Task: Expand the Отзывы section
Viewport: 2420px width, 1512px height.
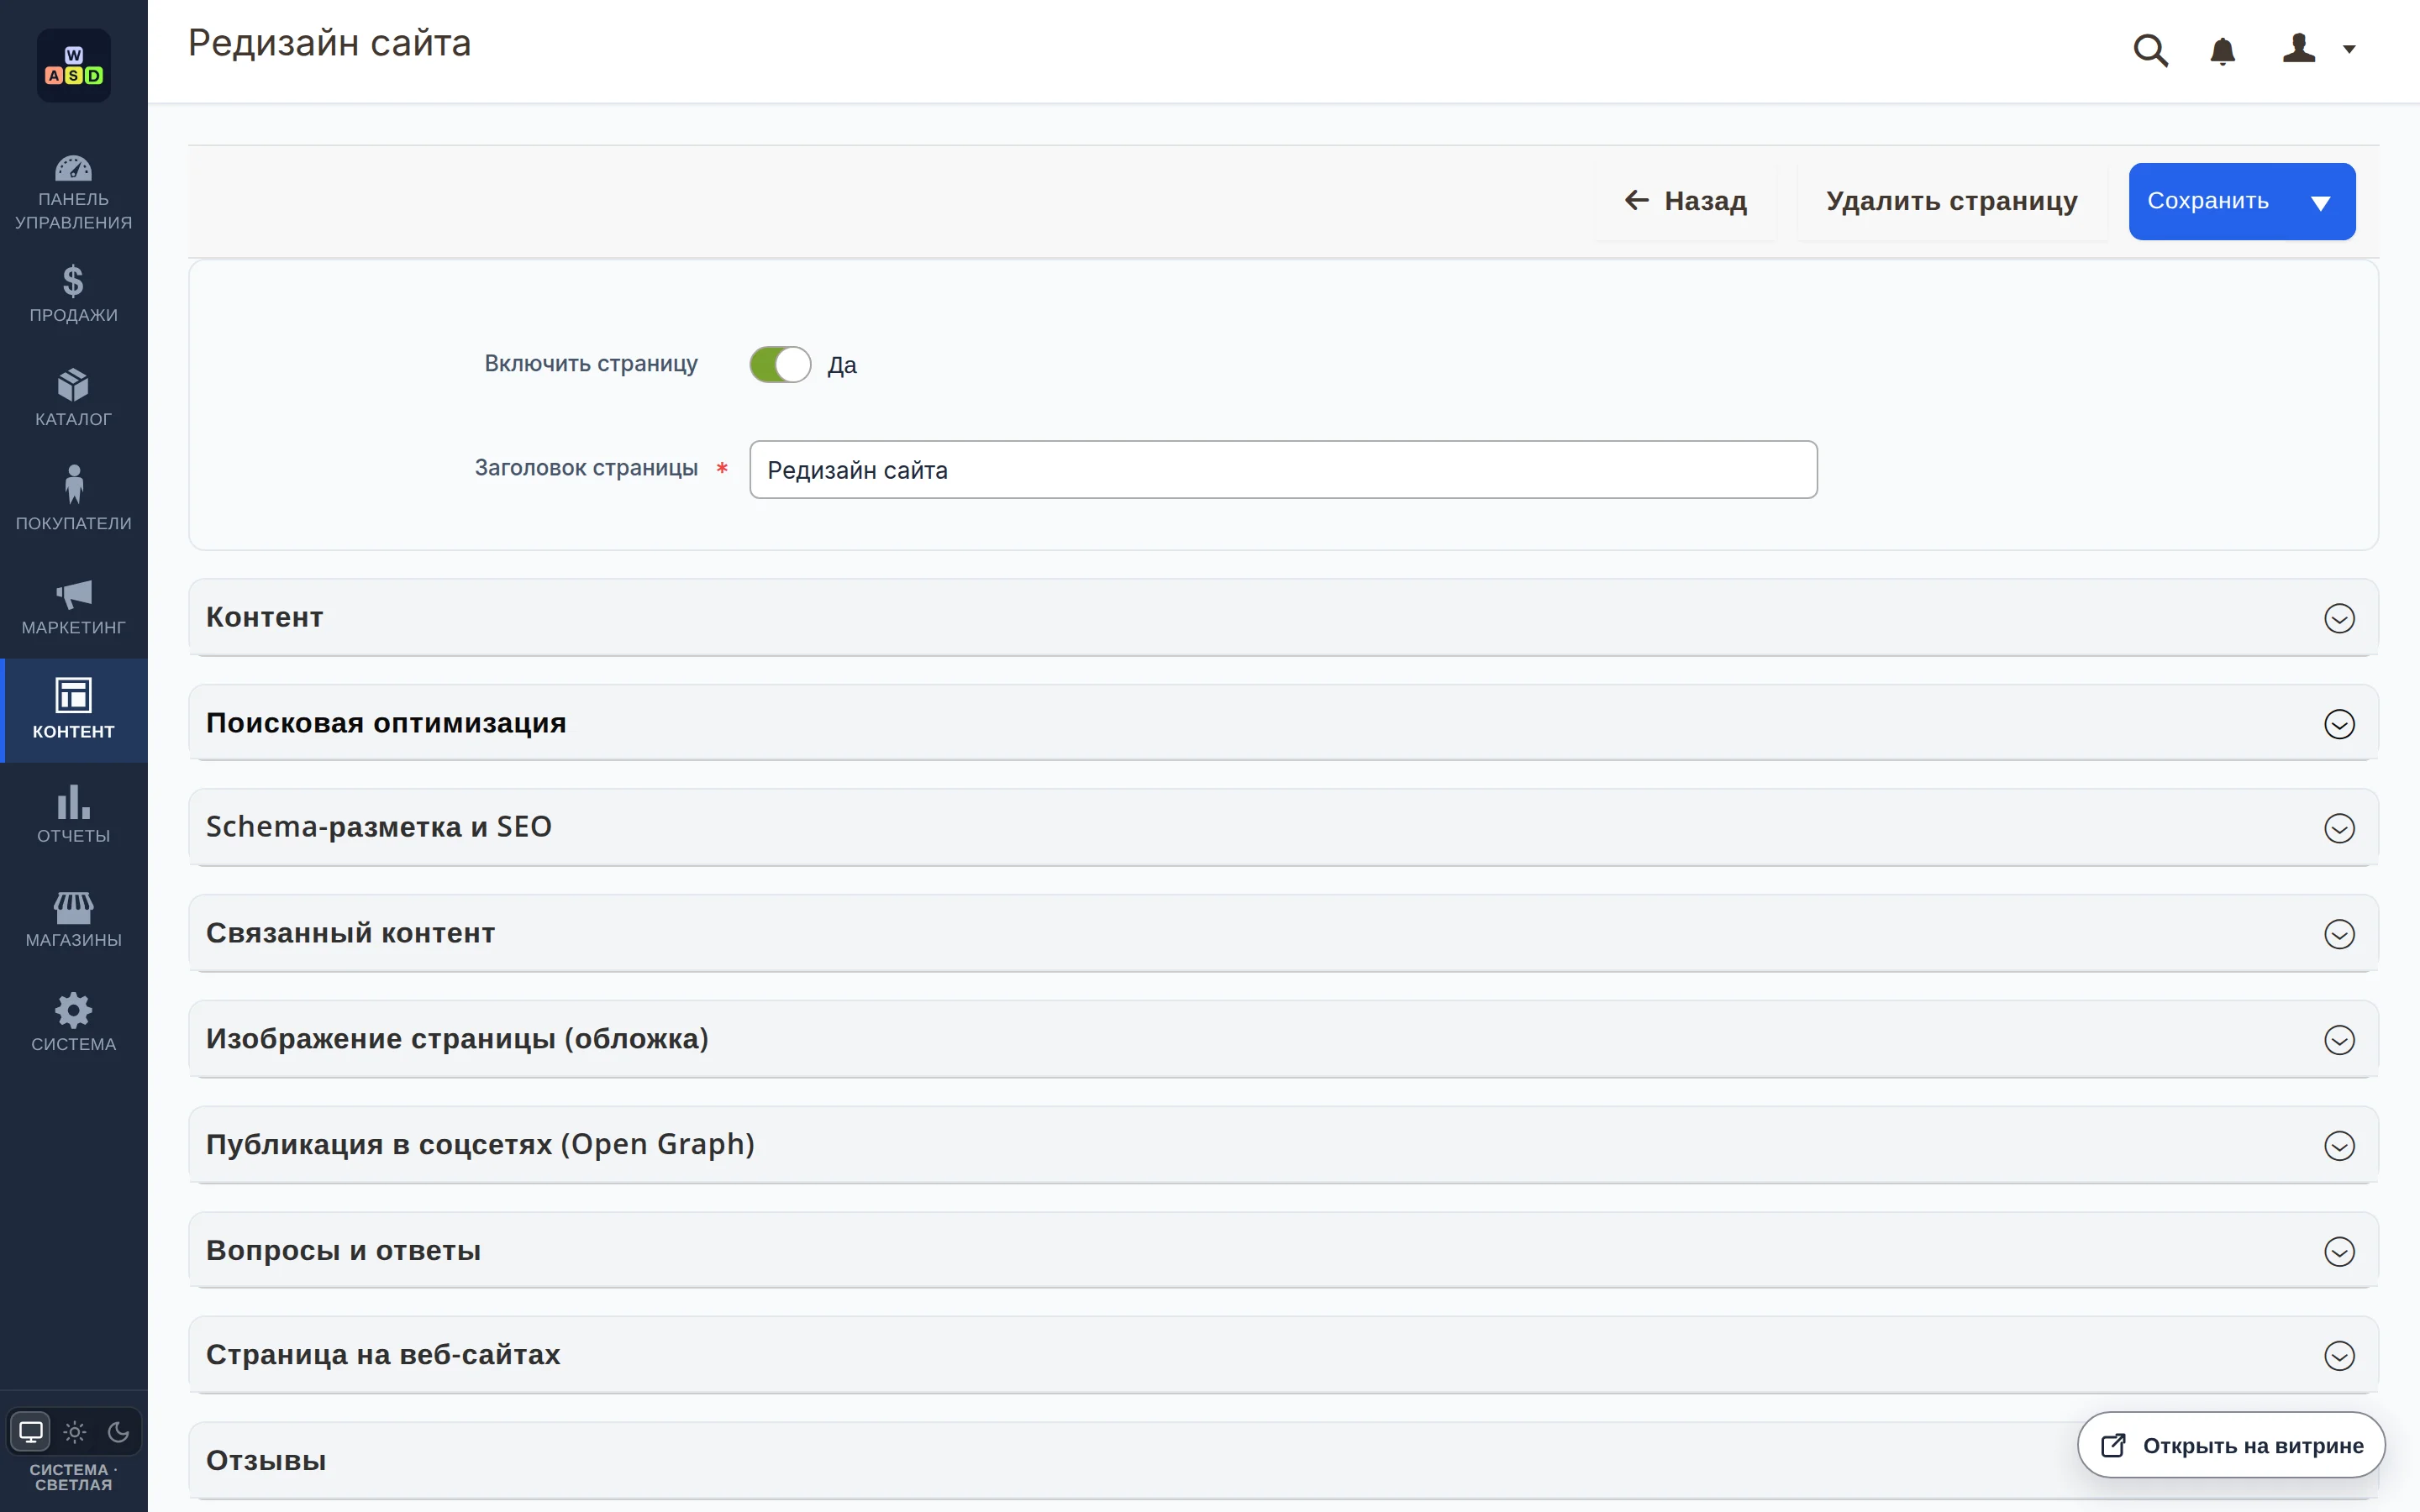Action: pyautogui.click(x=1283, y=1461)
